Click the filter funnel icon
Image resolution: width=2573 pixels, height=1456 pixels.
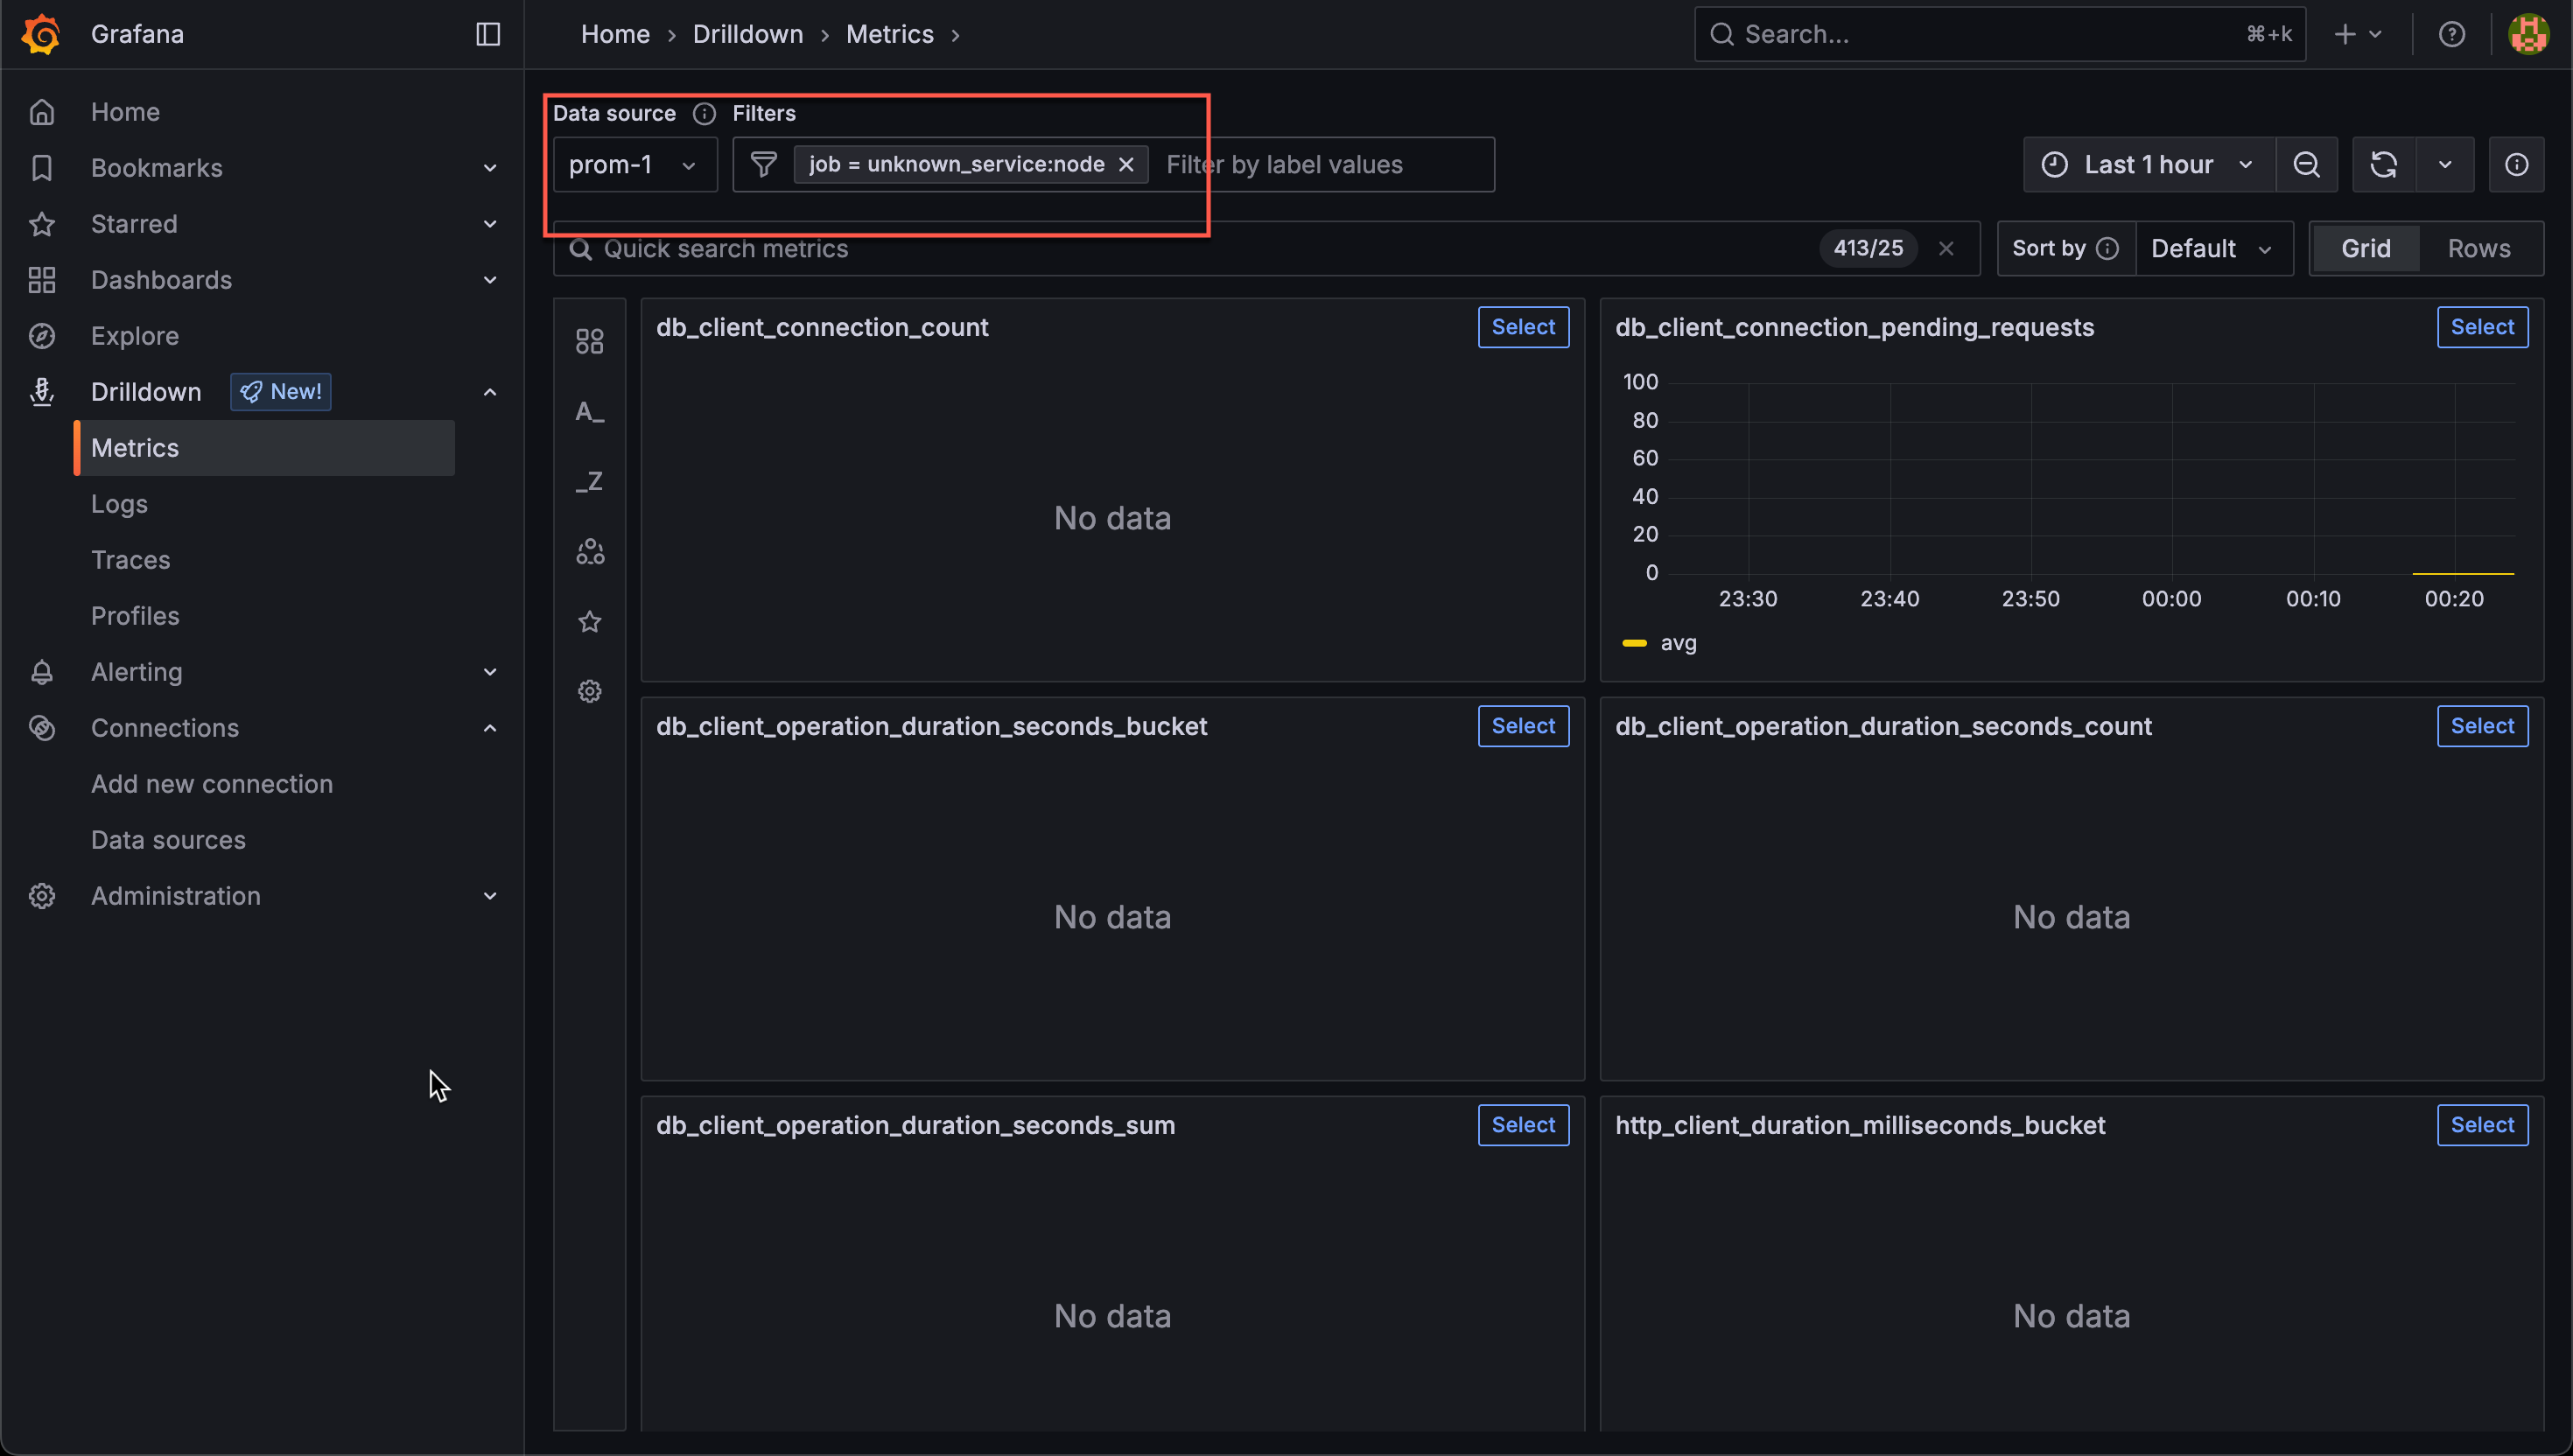tap(763, 164)
